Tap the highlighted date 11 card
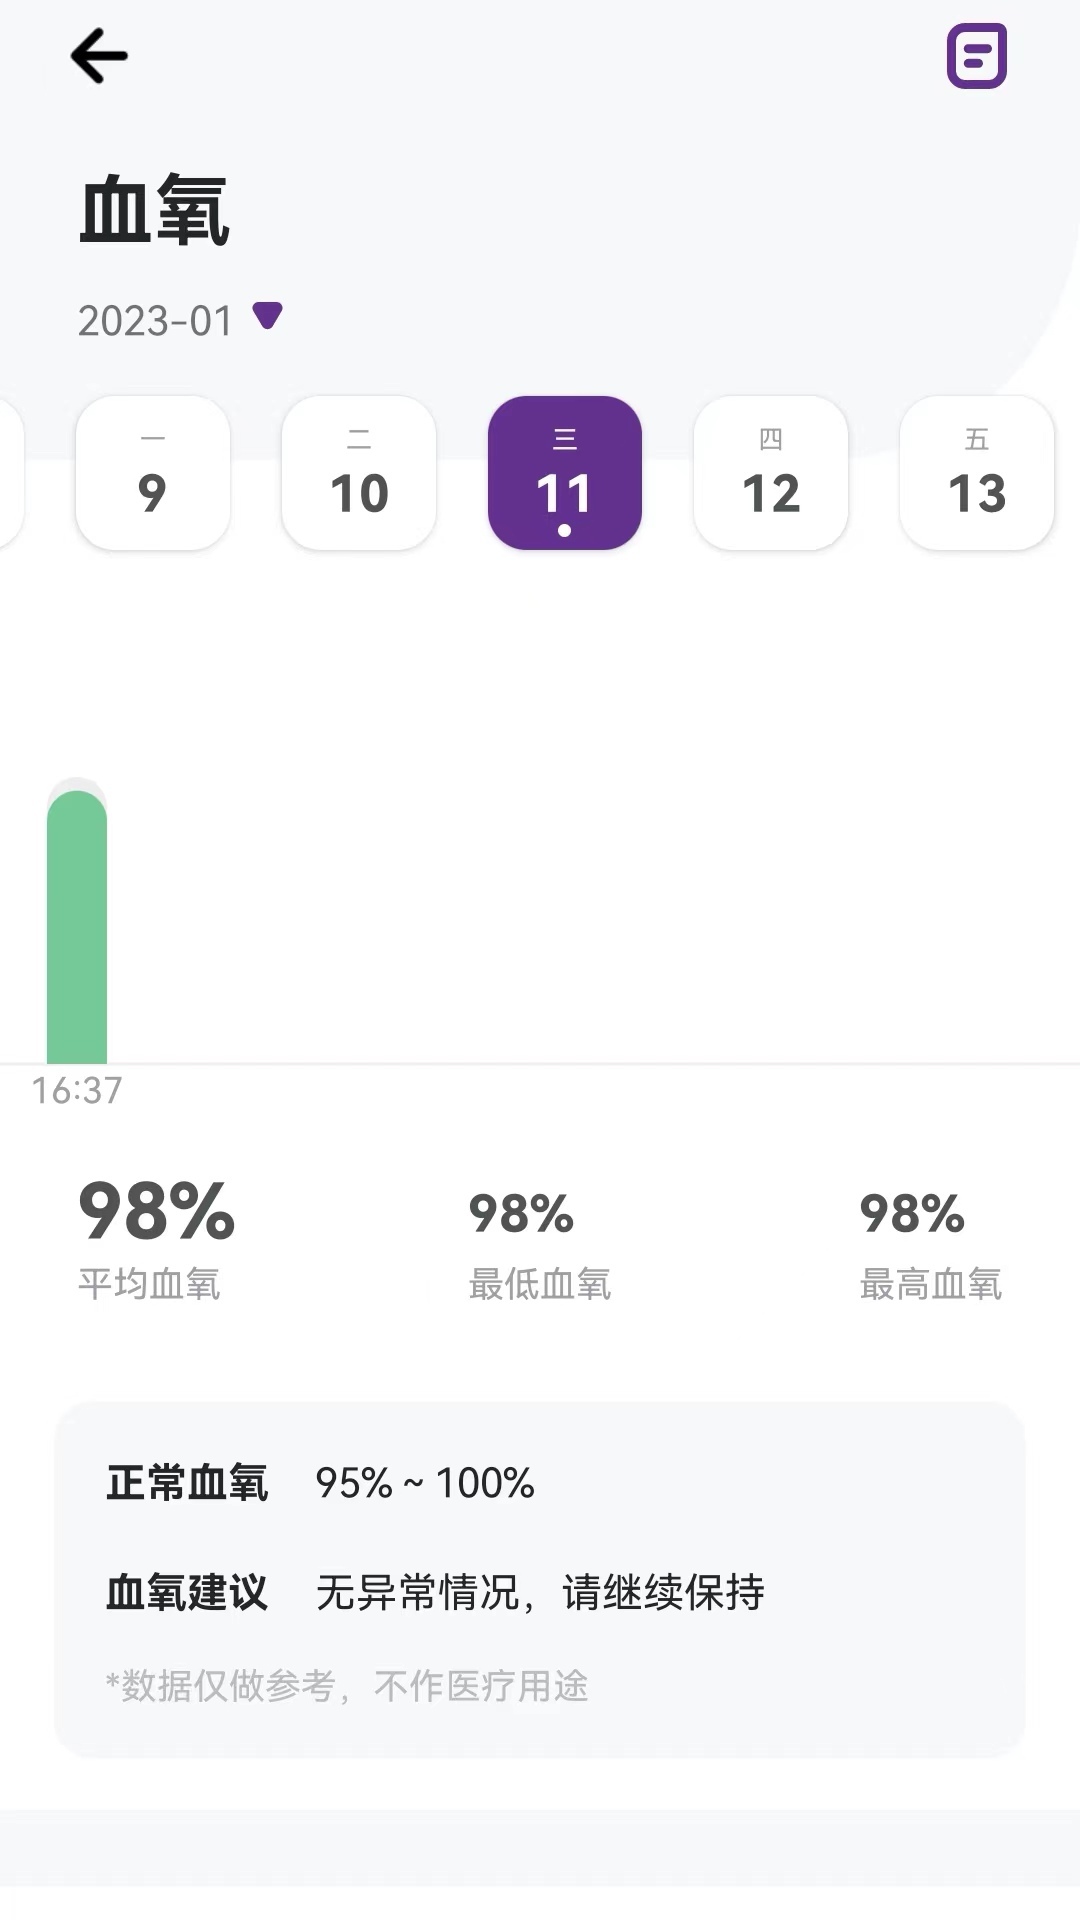This screenshot has height=1920, width=1080. coord(564,472)
